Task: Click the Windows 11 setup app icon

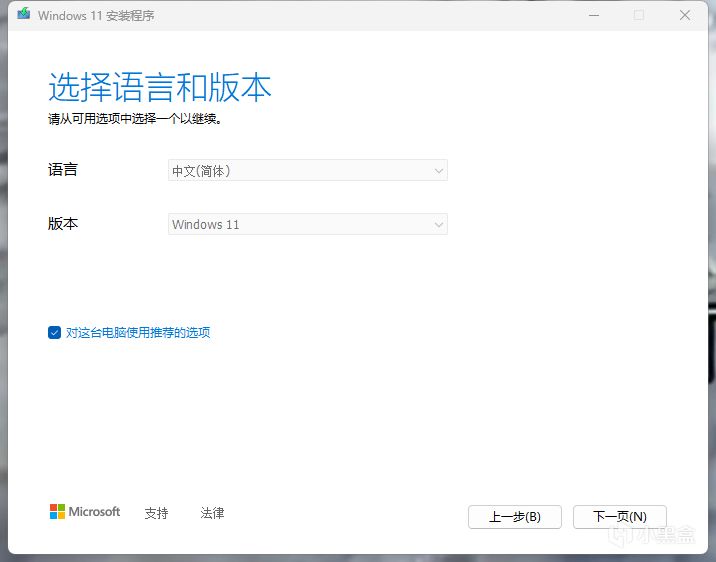Action: [x=24, y=14]
